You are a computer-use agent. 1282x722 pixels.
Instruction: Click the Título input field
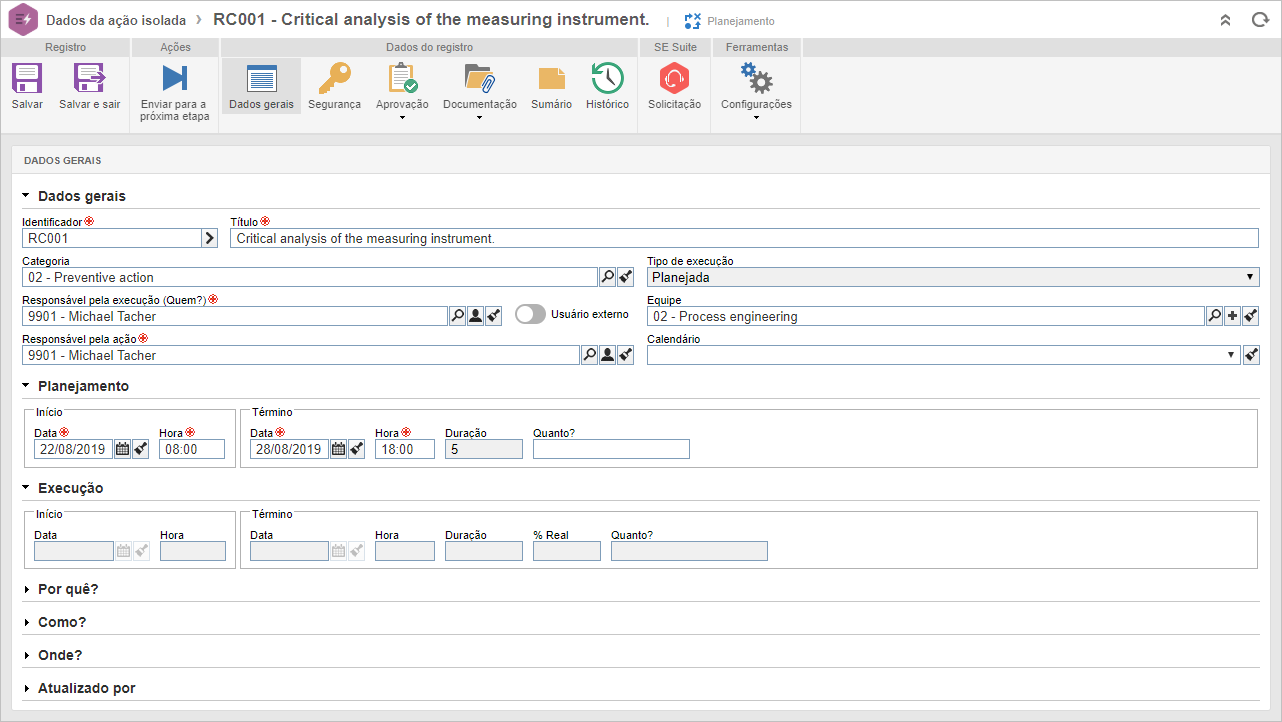[744, 238]
